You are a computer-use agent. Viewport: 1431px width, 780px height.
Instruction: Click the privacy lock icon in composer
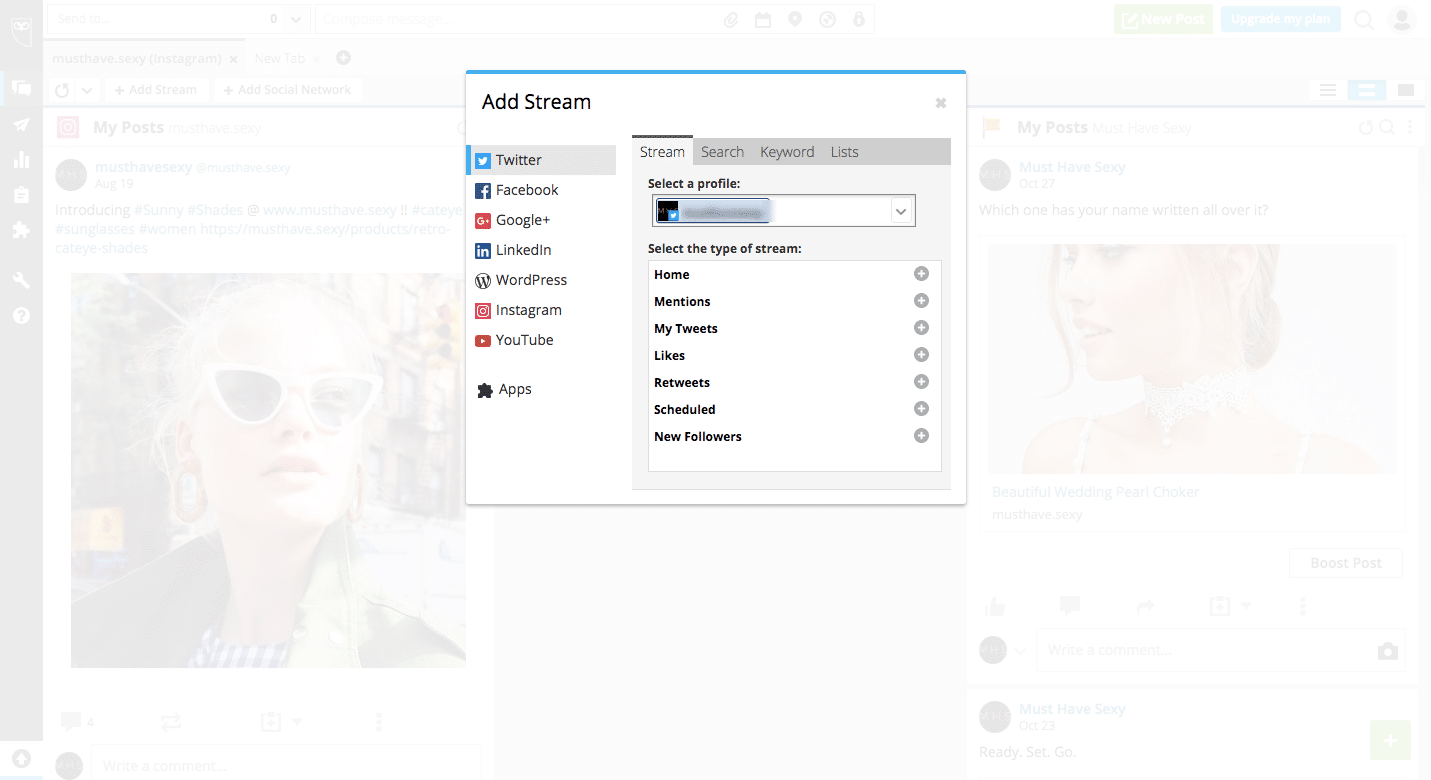coord(858,20)
